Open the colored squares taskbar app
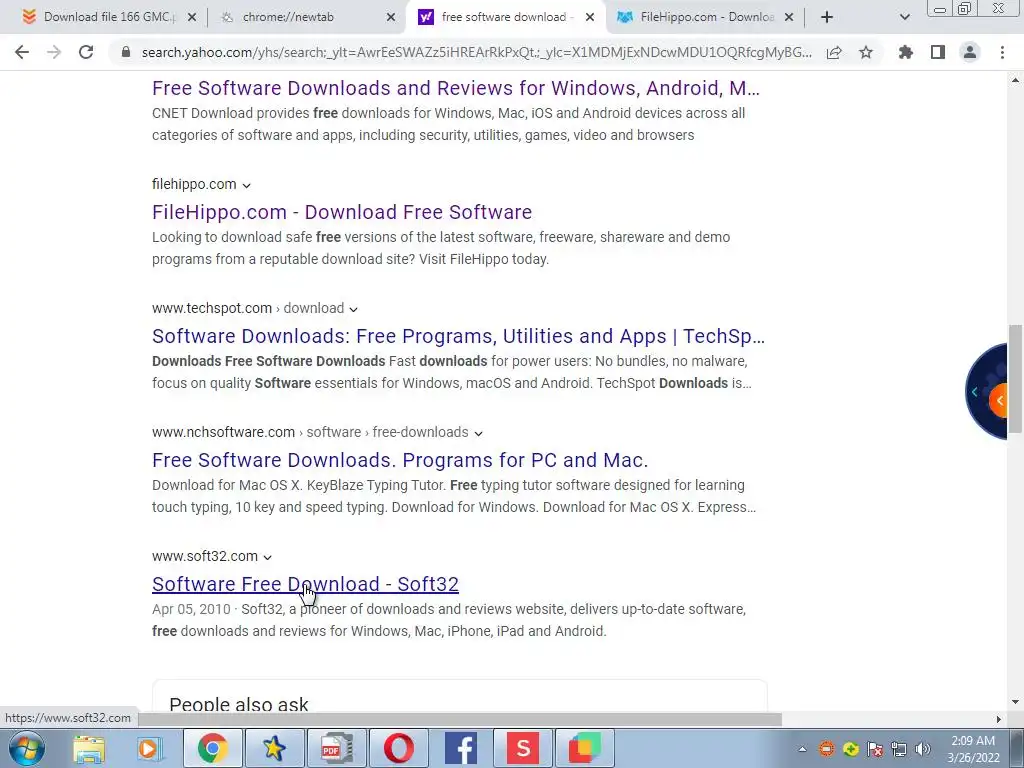1024x768 pixels. click(584, 748)
